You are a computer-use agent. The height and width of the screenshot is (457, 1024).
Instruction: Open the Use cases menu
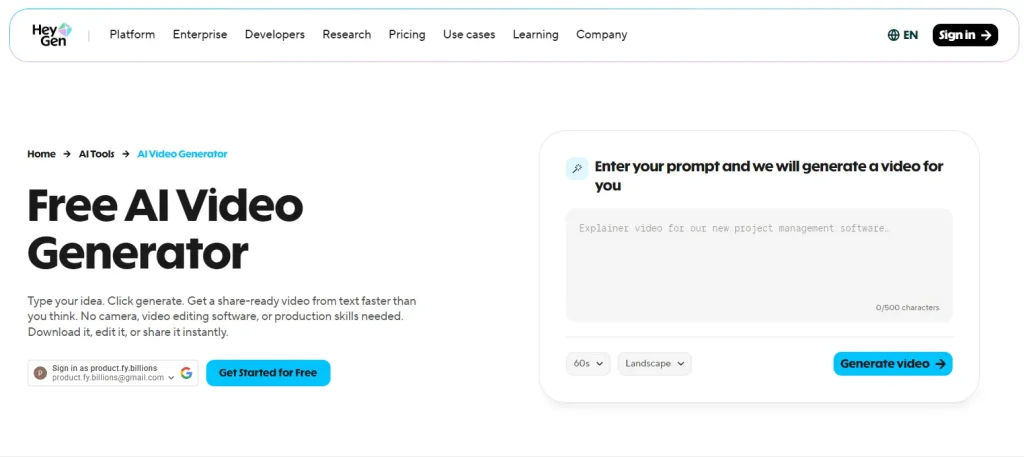pos(469,35)
